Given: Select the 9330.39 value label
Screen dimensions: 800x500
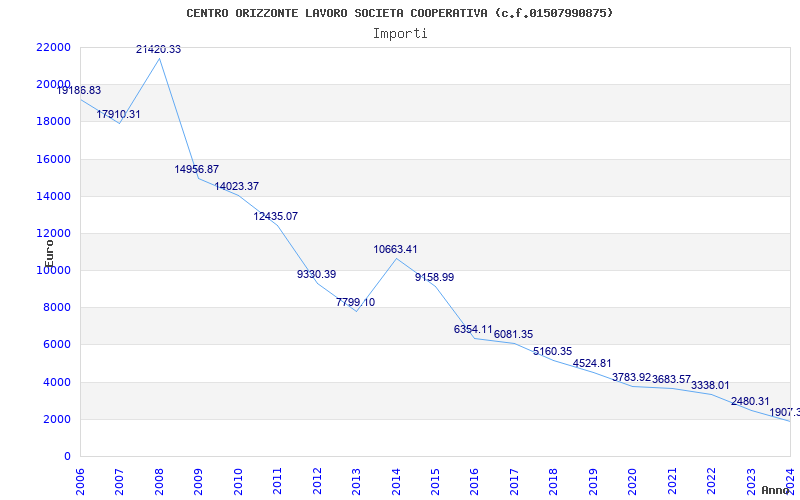Looking at the screenshot, I should (x=316, y=274).
